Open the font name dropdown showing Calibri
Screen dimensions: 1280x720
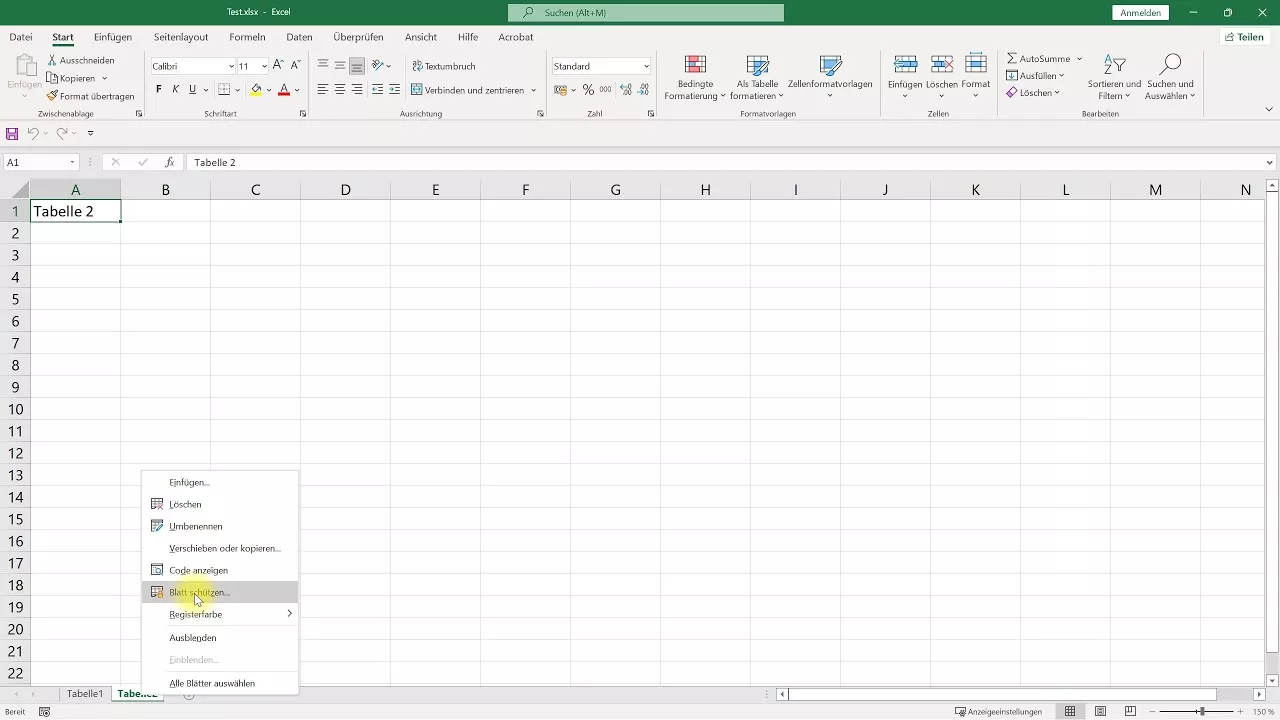click(193, 66)
